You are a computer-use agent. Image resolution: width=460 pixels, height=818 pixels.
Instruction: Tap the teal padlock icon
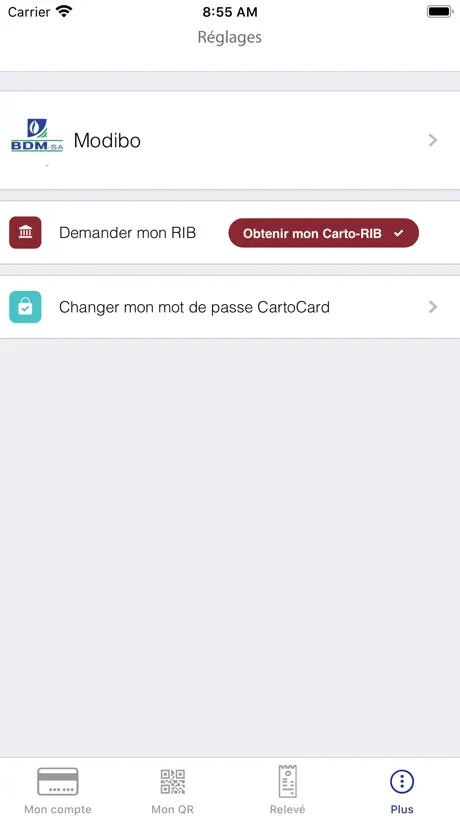(x=25, y=307)
